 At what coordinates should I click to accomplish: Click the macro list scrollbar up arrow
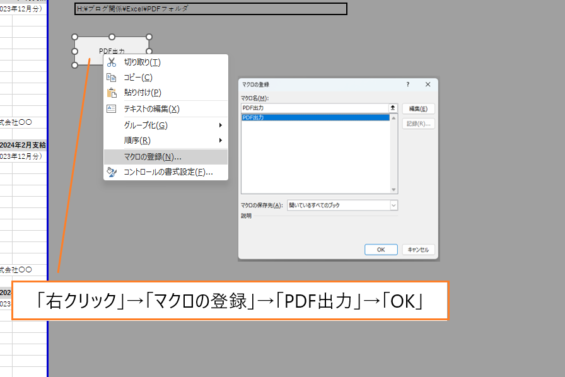tap(393, 118)
